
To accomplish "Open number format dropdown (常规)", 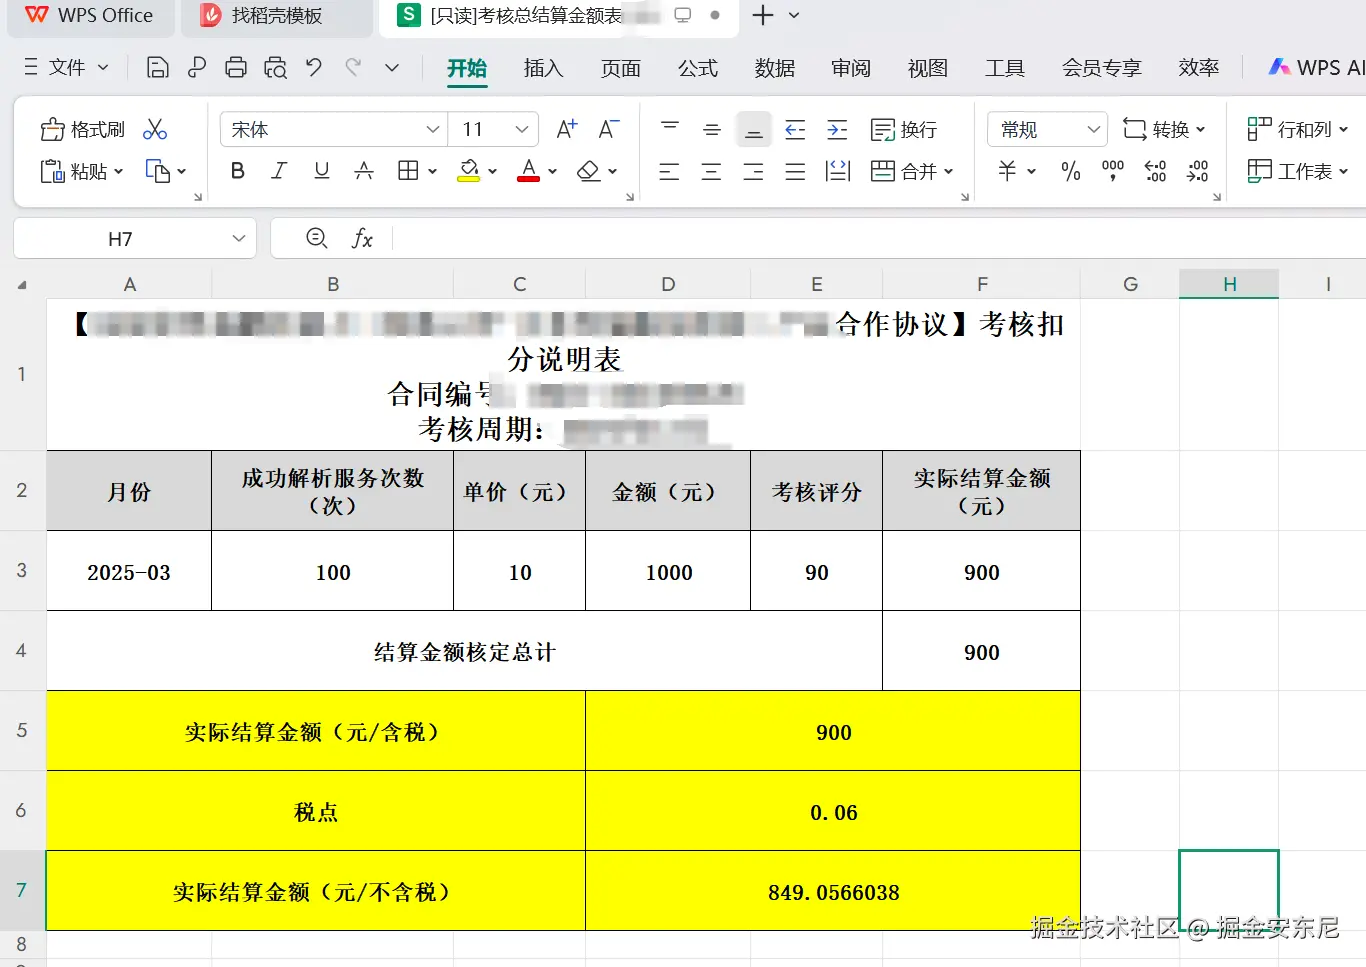I will [1093, 129].
